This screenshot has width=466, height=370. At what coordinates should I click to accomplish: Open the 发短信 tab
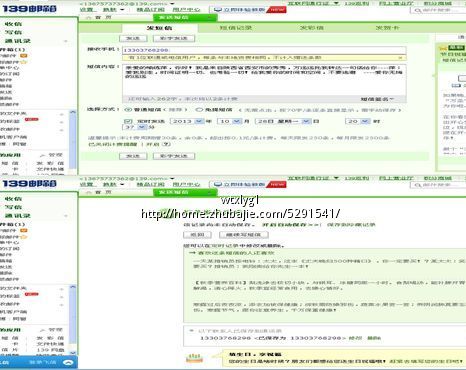[x=160, y=28]
